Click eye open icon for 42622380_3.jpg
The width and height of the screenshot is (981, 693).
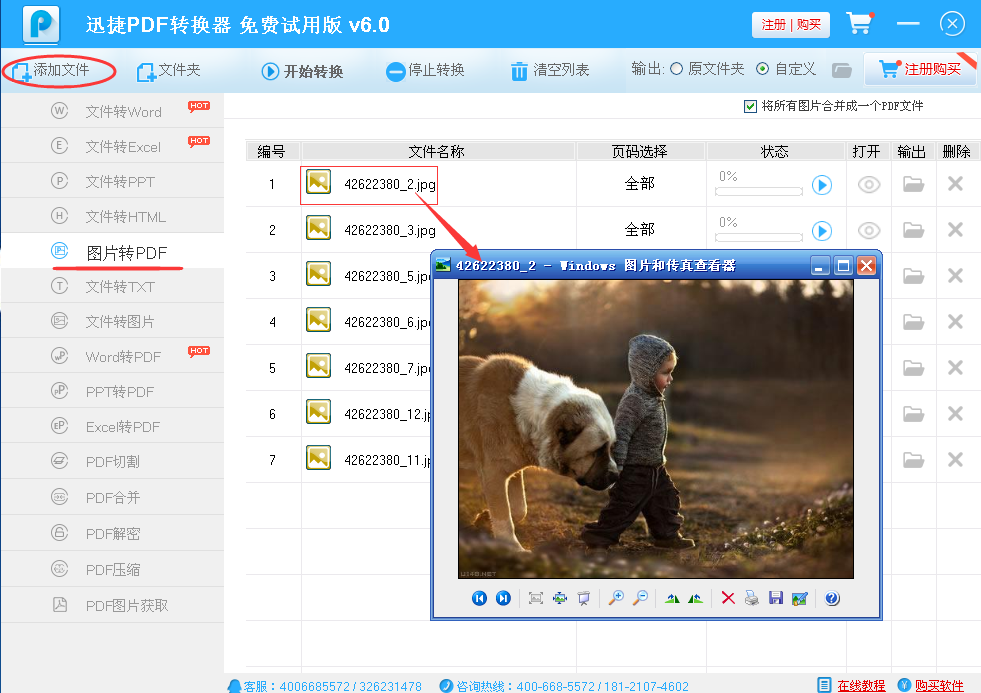point(868,231)
